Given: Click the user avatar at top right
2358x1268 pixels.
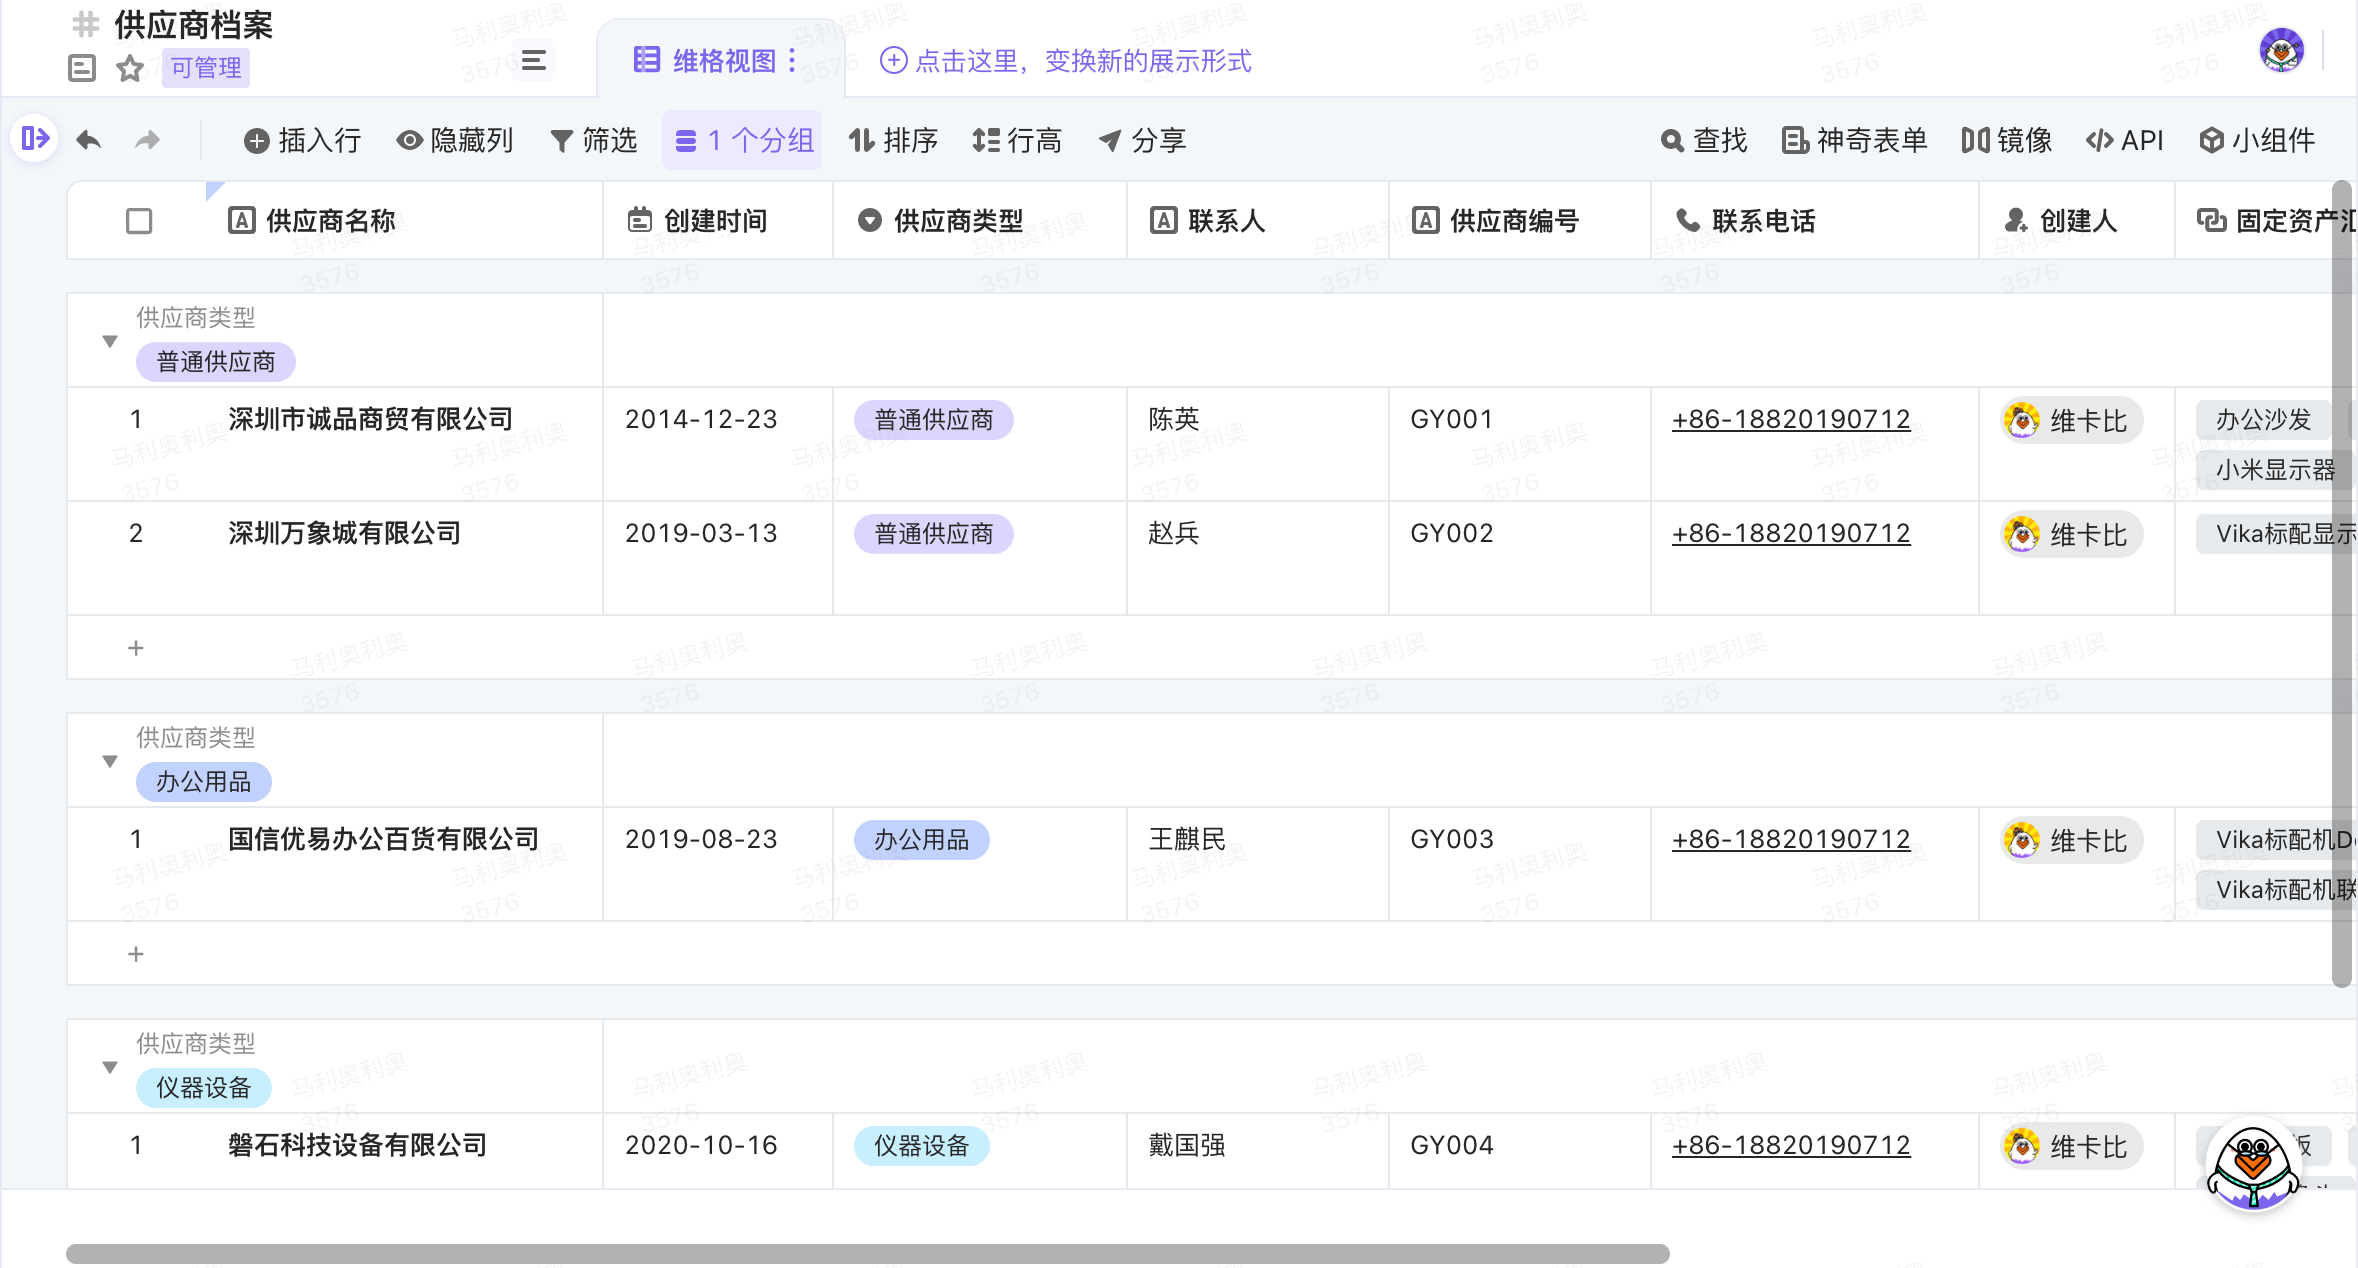Looking at the screenshot, I should 2282,50.
